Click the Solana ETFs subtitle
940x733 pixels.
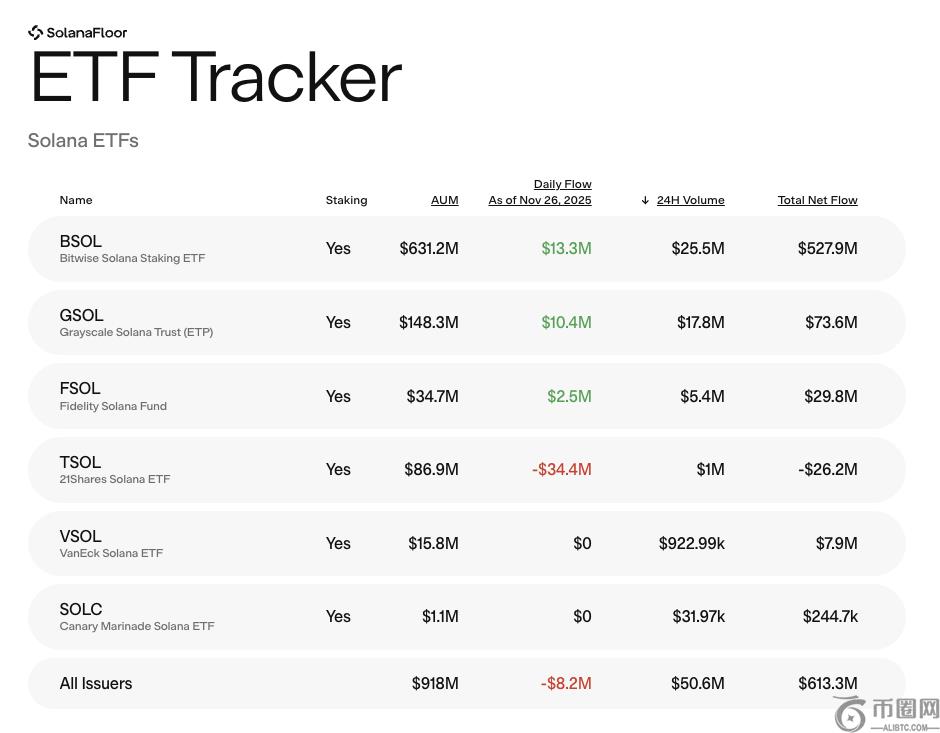(83, 141)
